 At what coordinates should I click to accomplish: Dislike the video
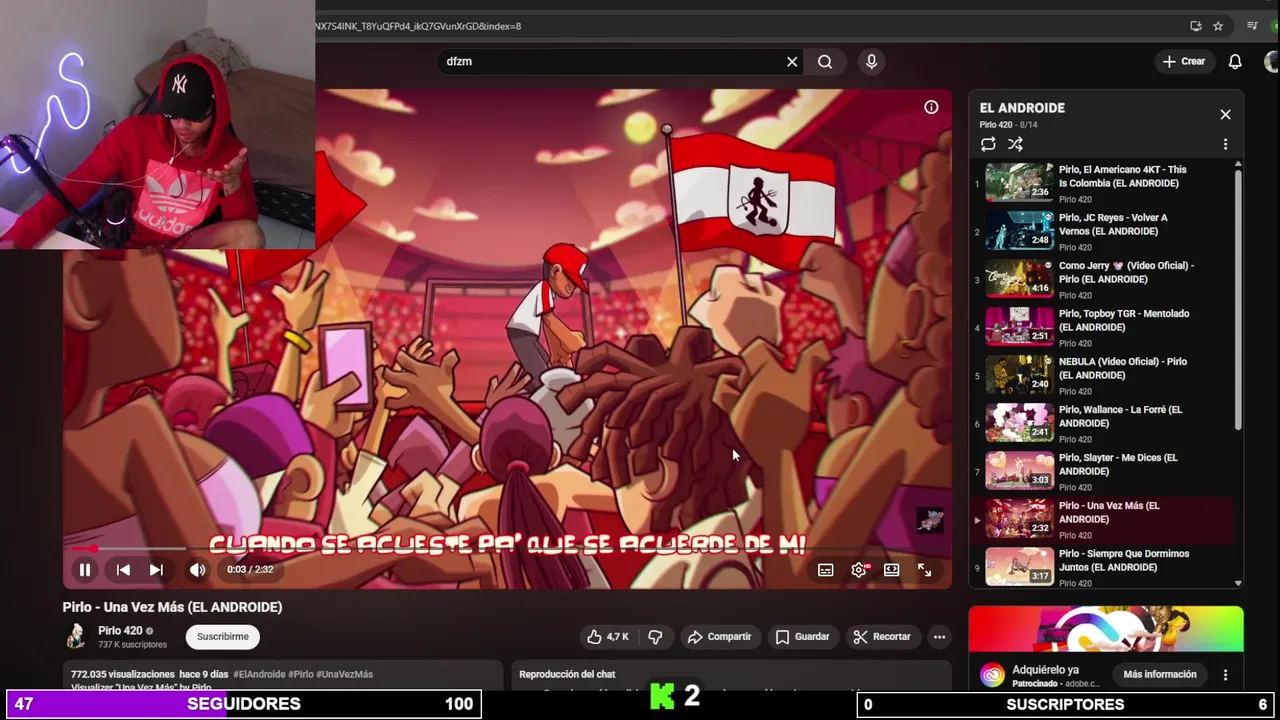(655, 637)
